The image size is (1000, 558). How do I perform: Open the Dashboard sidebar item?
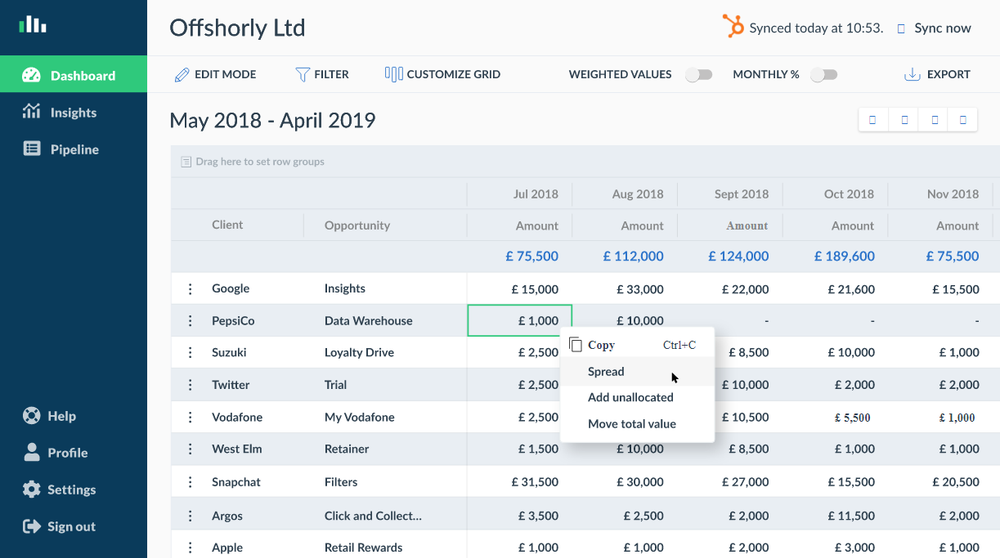[x=73, y=75]
